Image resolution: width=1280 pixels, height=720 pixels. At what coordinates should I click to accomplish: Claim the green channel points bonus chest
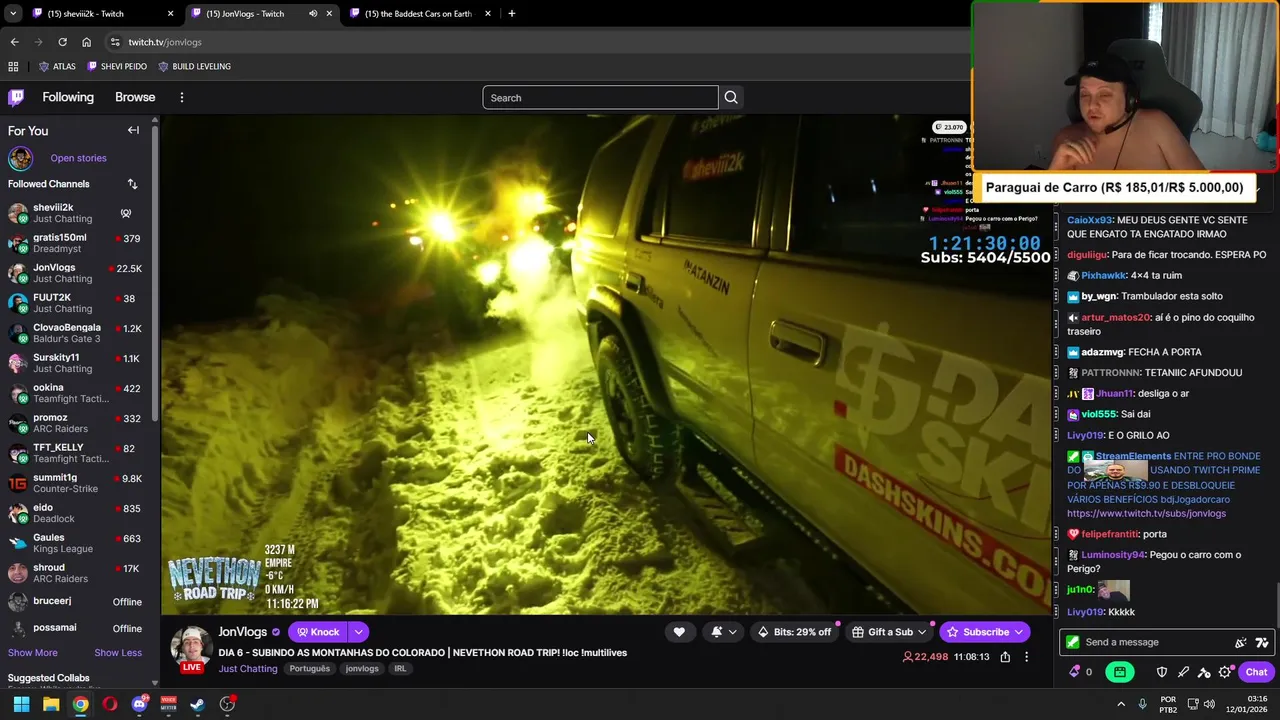click(x=1120, y=672)
